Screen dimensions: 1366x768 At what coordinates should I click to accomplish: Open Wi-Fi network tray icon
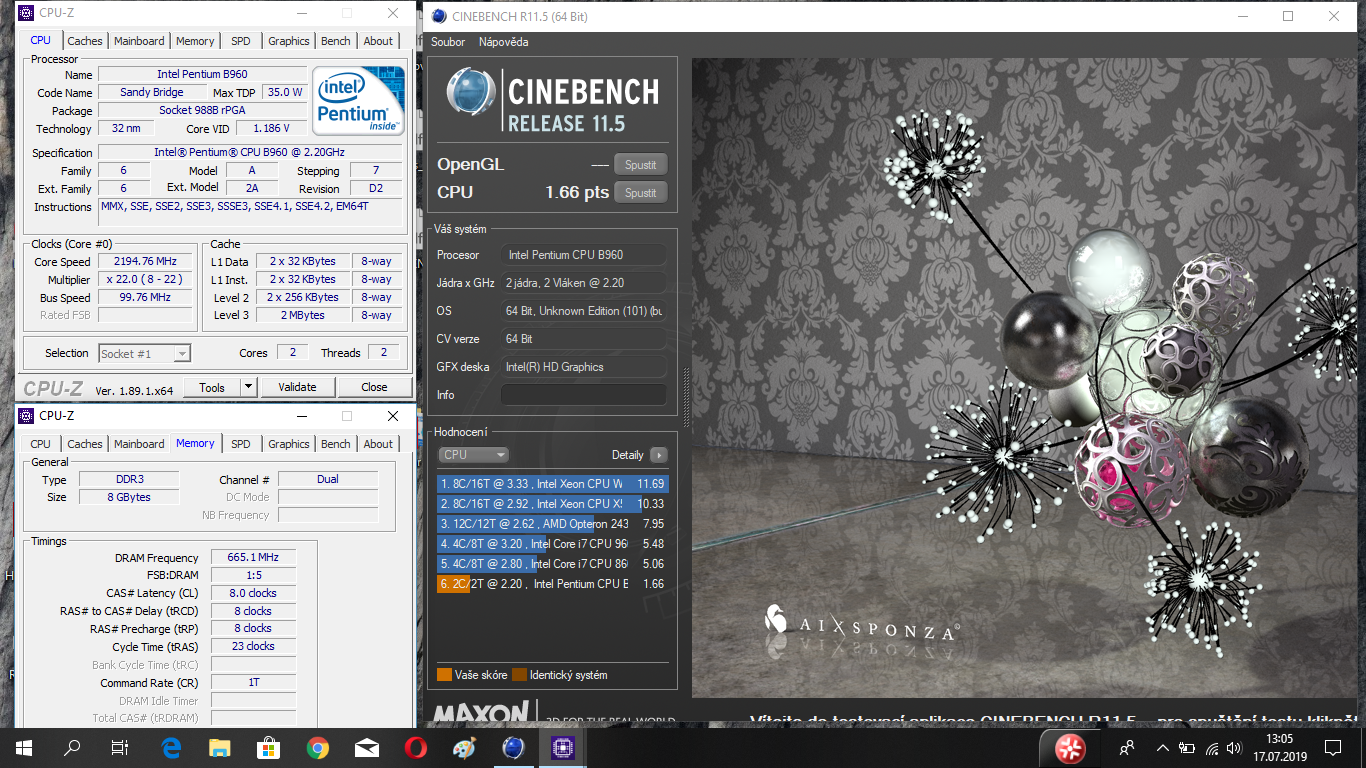tap(1212, 747)
